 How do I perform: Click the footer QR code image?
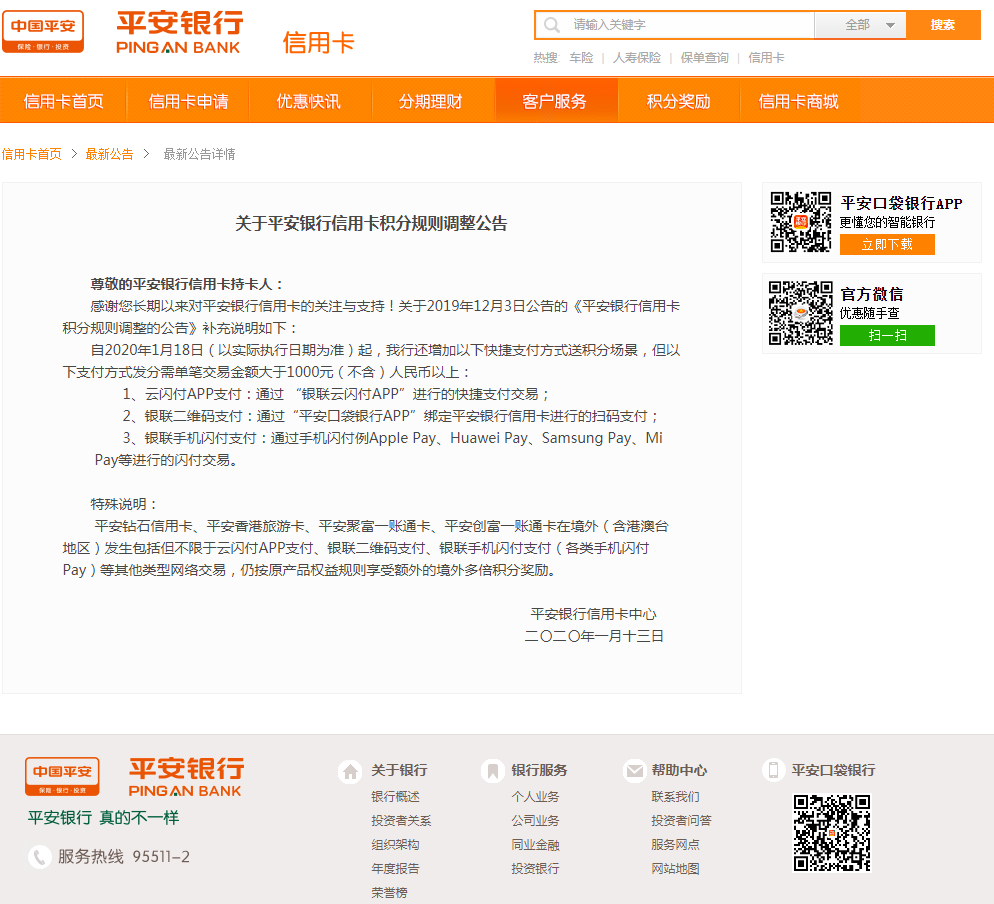832,834
